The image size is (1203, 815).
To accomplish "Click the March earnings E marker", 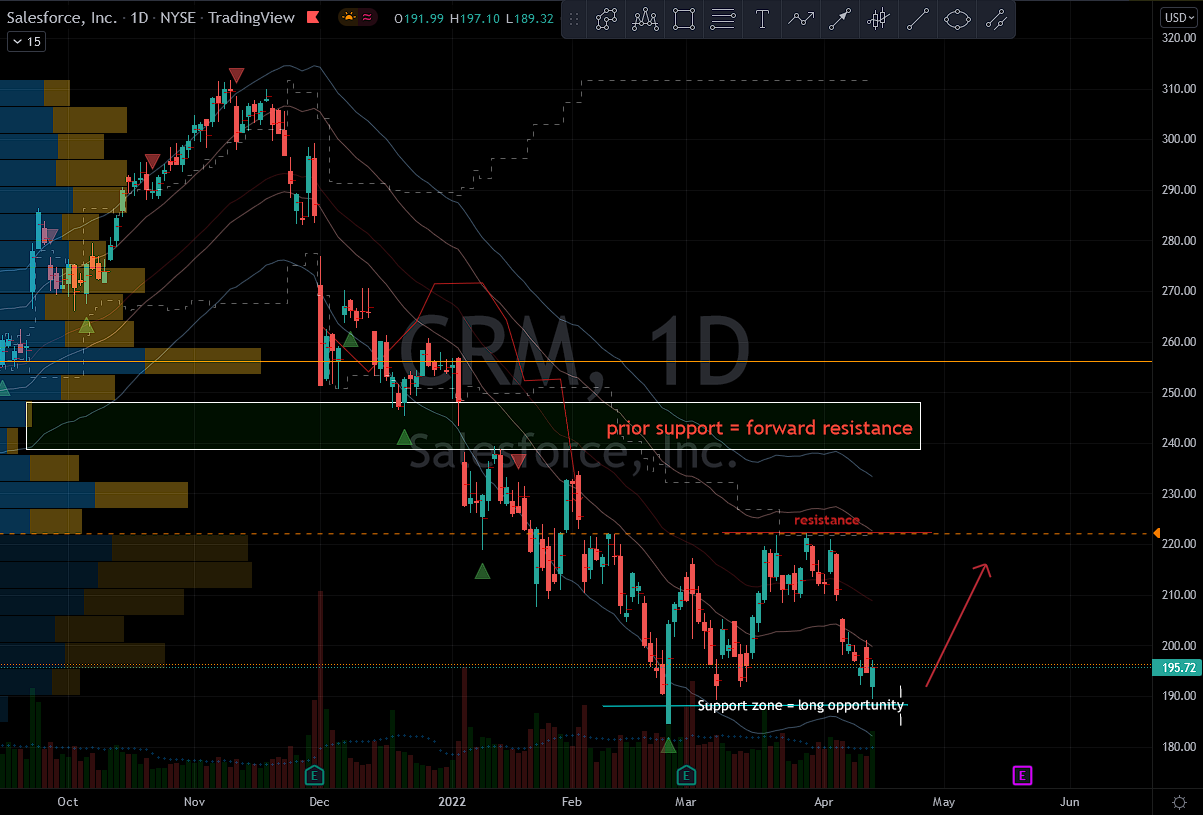I will [686, 775].
